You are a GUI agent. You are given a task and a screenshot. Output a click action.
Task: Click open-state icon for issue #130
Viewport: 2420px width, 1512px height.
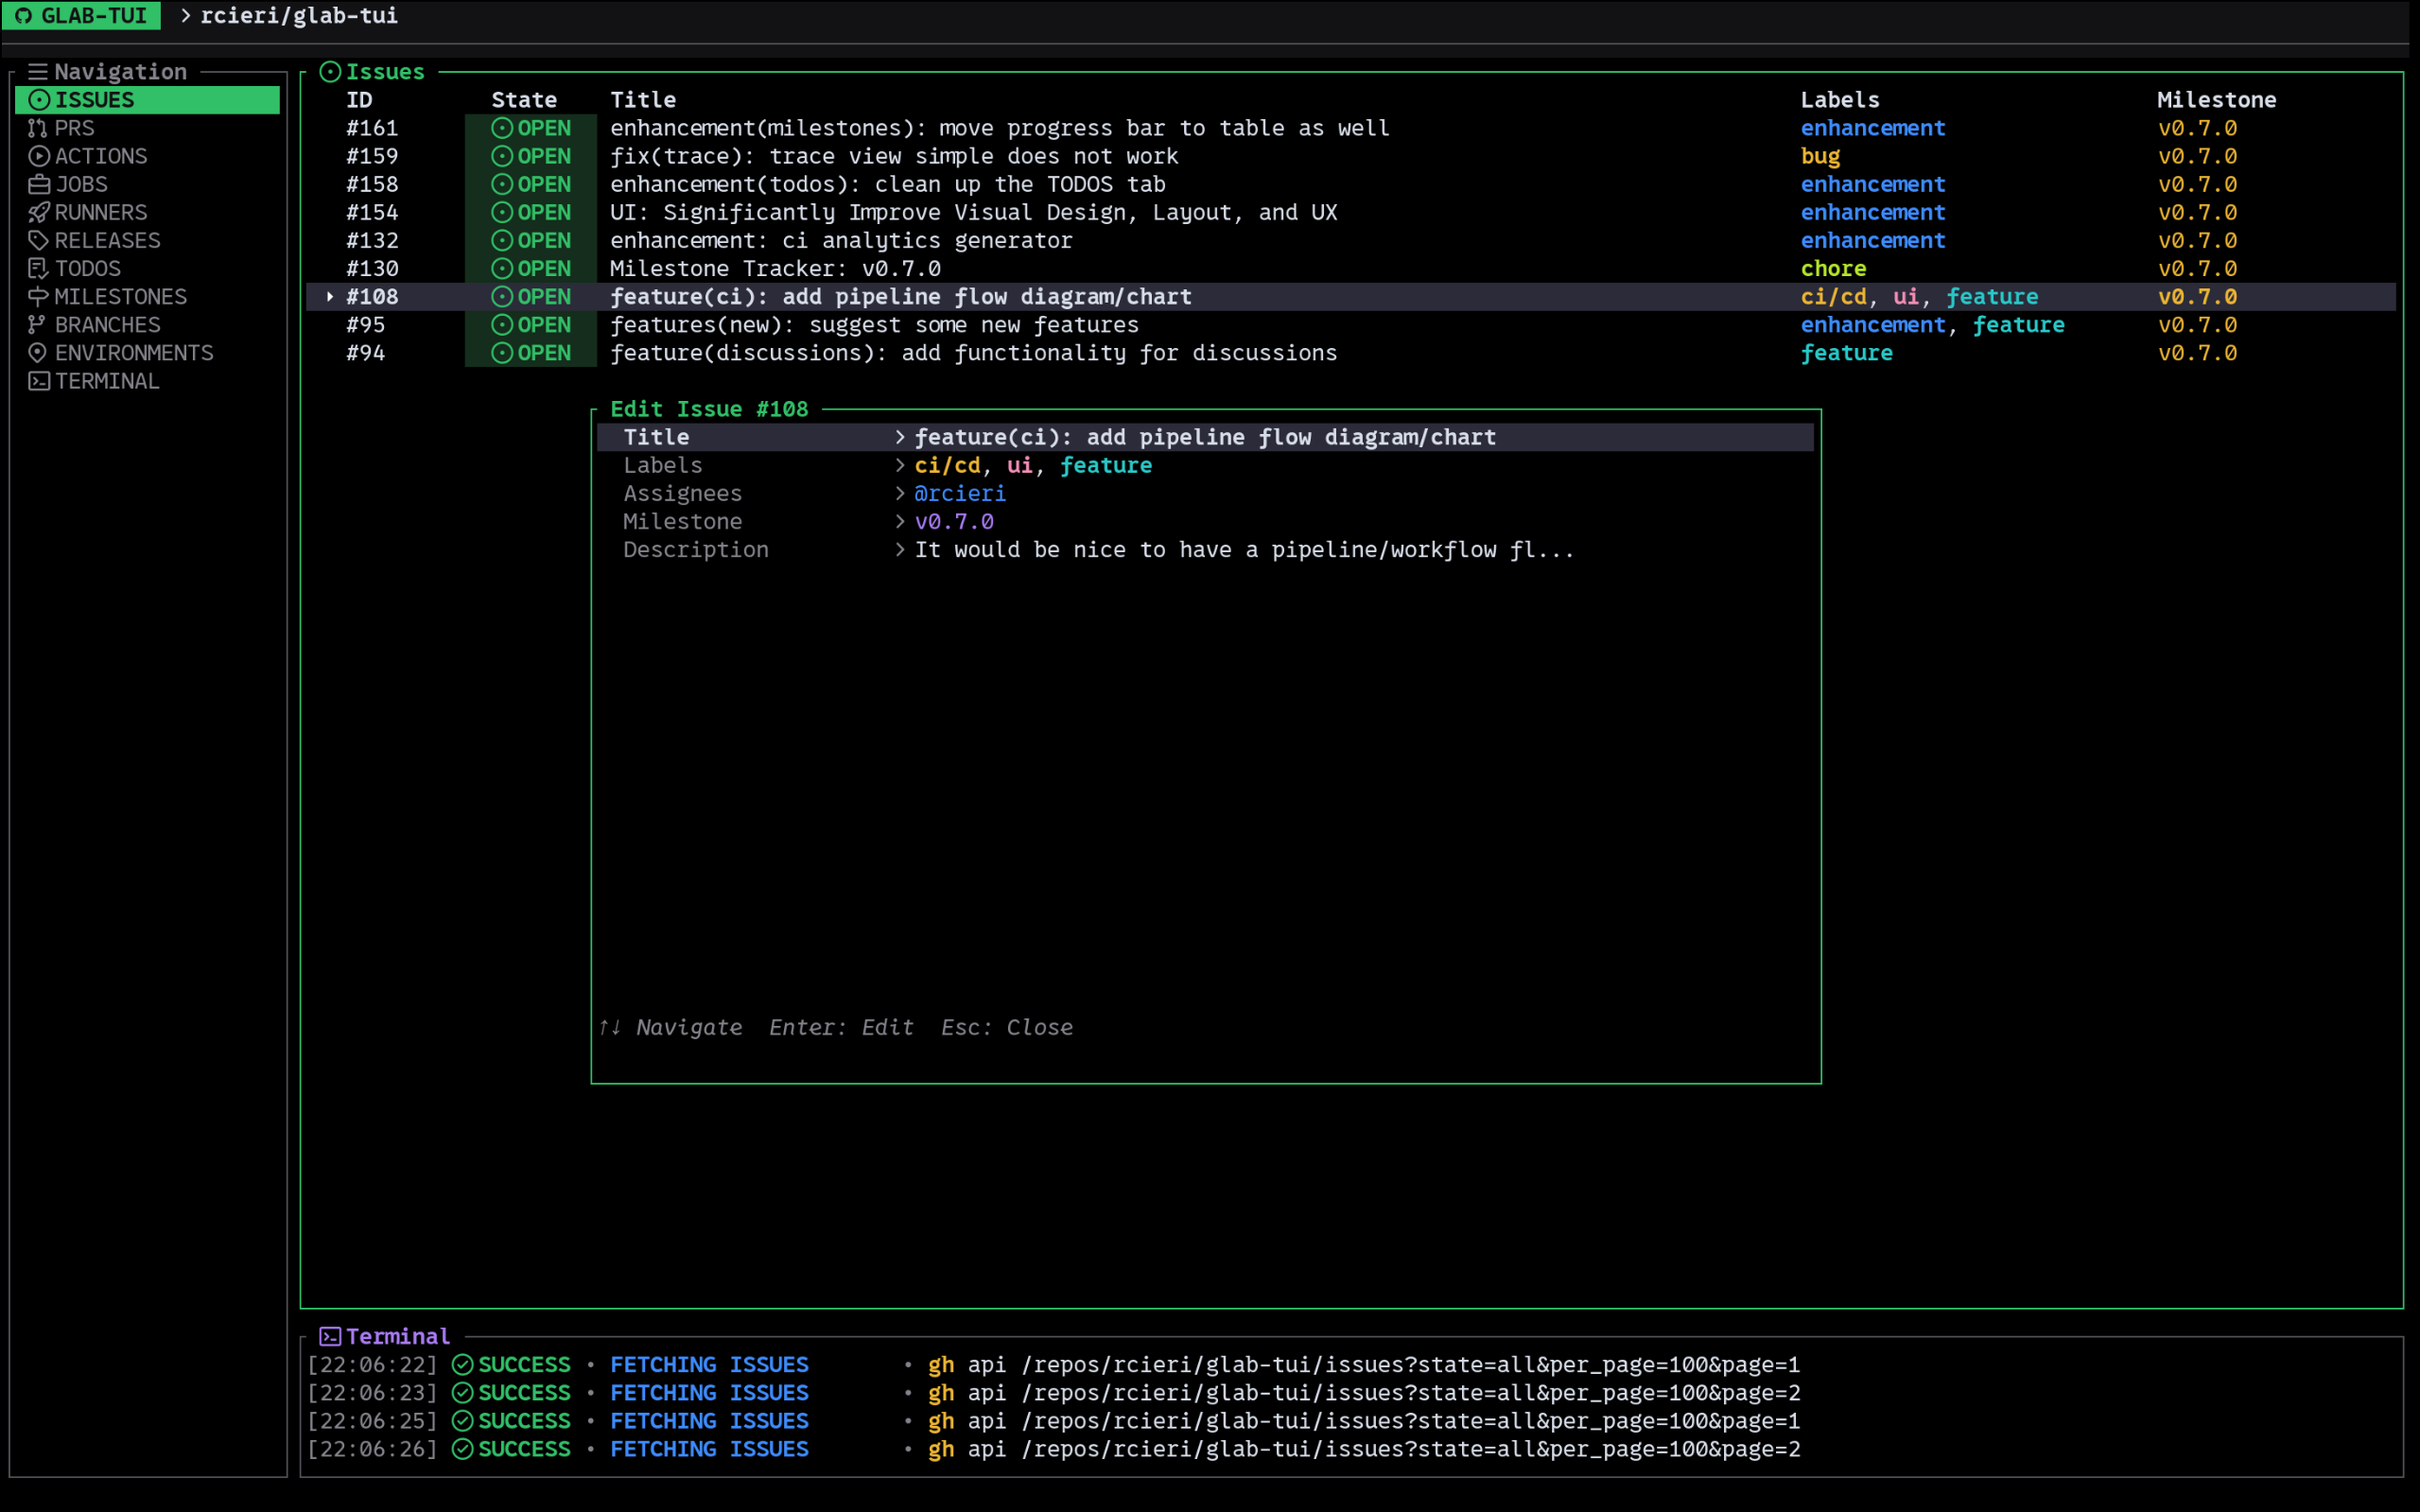click(502, 268)
